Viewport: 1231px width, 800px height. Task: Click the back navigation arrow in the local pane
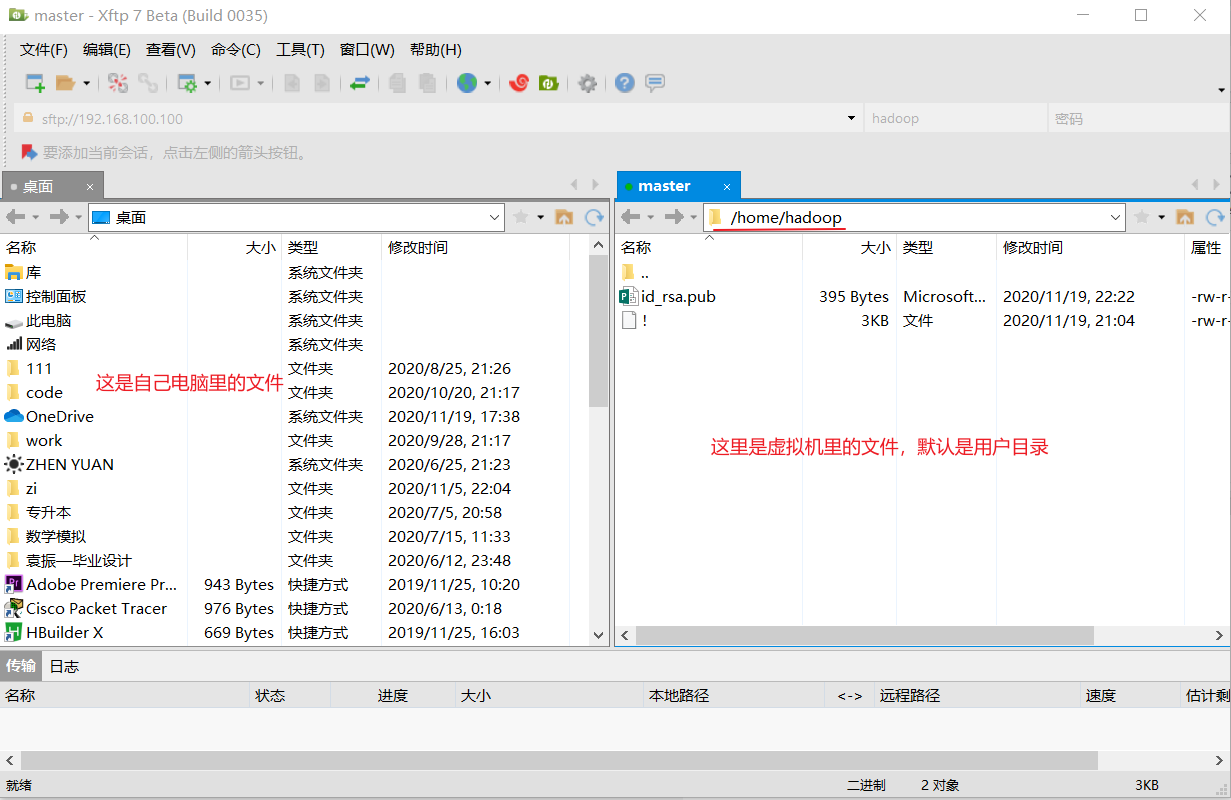coord(18,217)
